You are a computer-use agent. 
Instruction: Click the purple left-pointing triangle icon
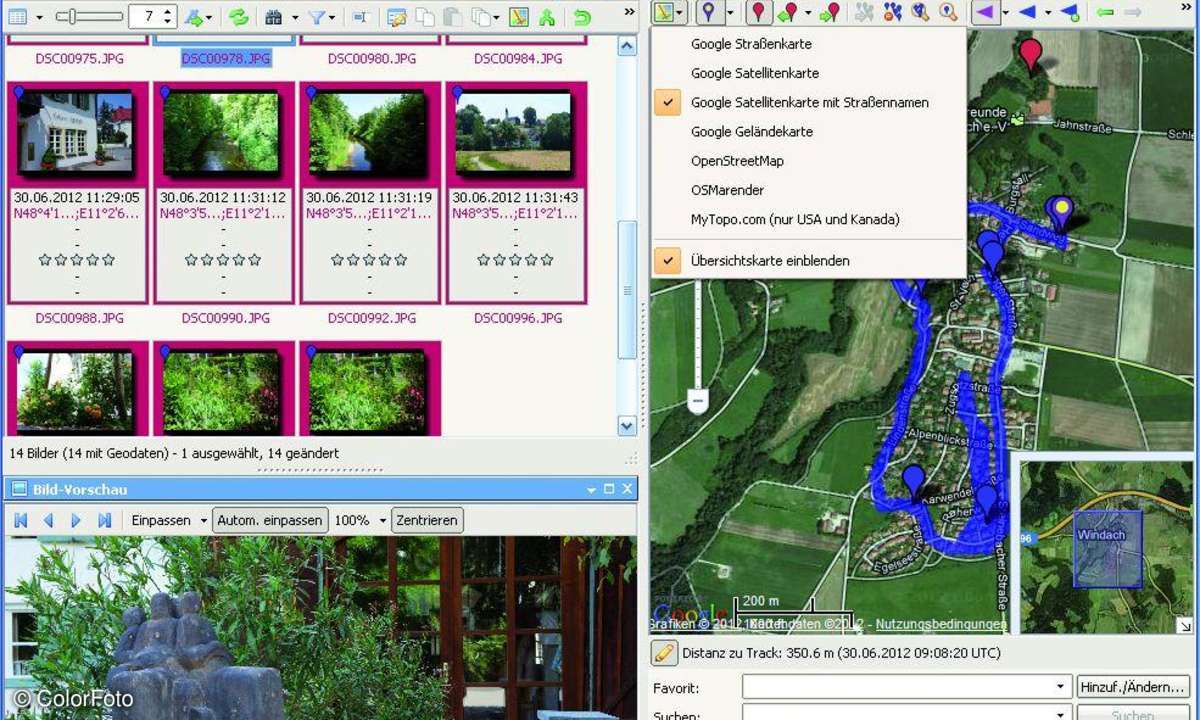click(985, 13)
